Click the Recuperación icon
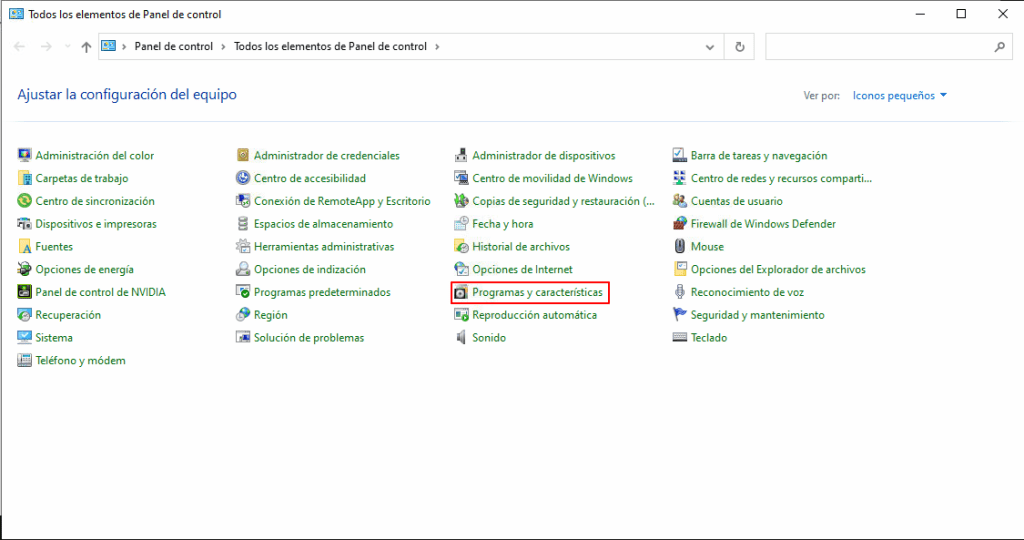Viewport: 1024px width, 540px height. point(24,315)
